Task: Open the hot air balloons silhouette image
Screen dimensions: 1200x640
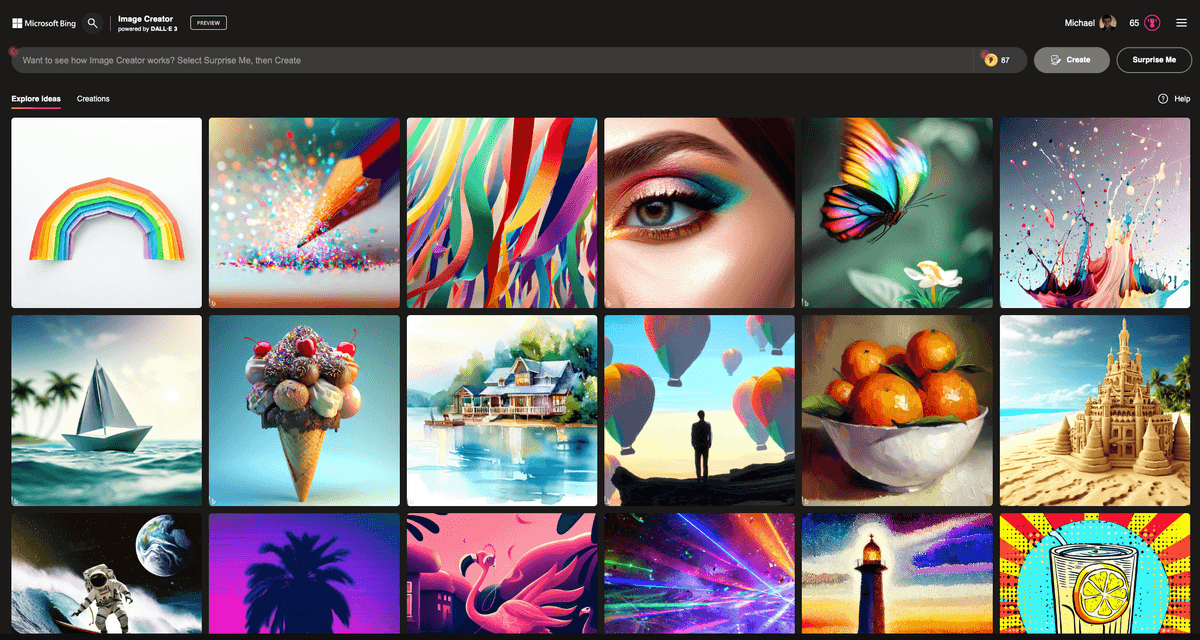Action: [699, 410]
